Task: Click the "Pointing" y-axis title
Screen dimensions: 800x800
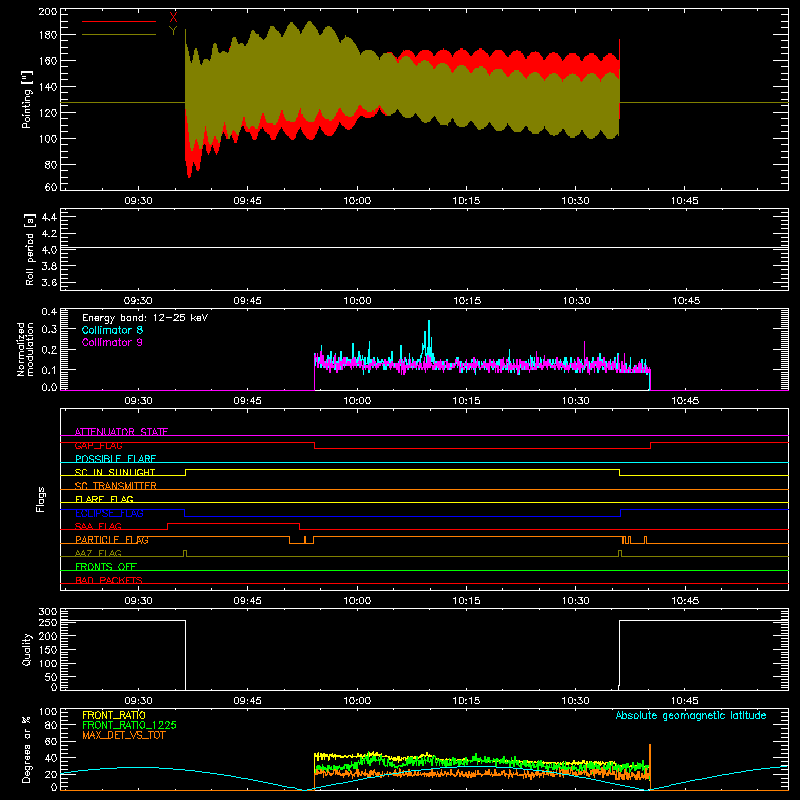Action: pos(27,99)
